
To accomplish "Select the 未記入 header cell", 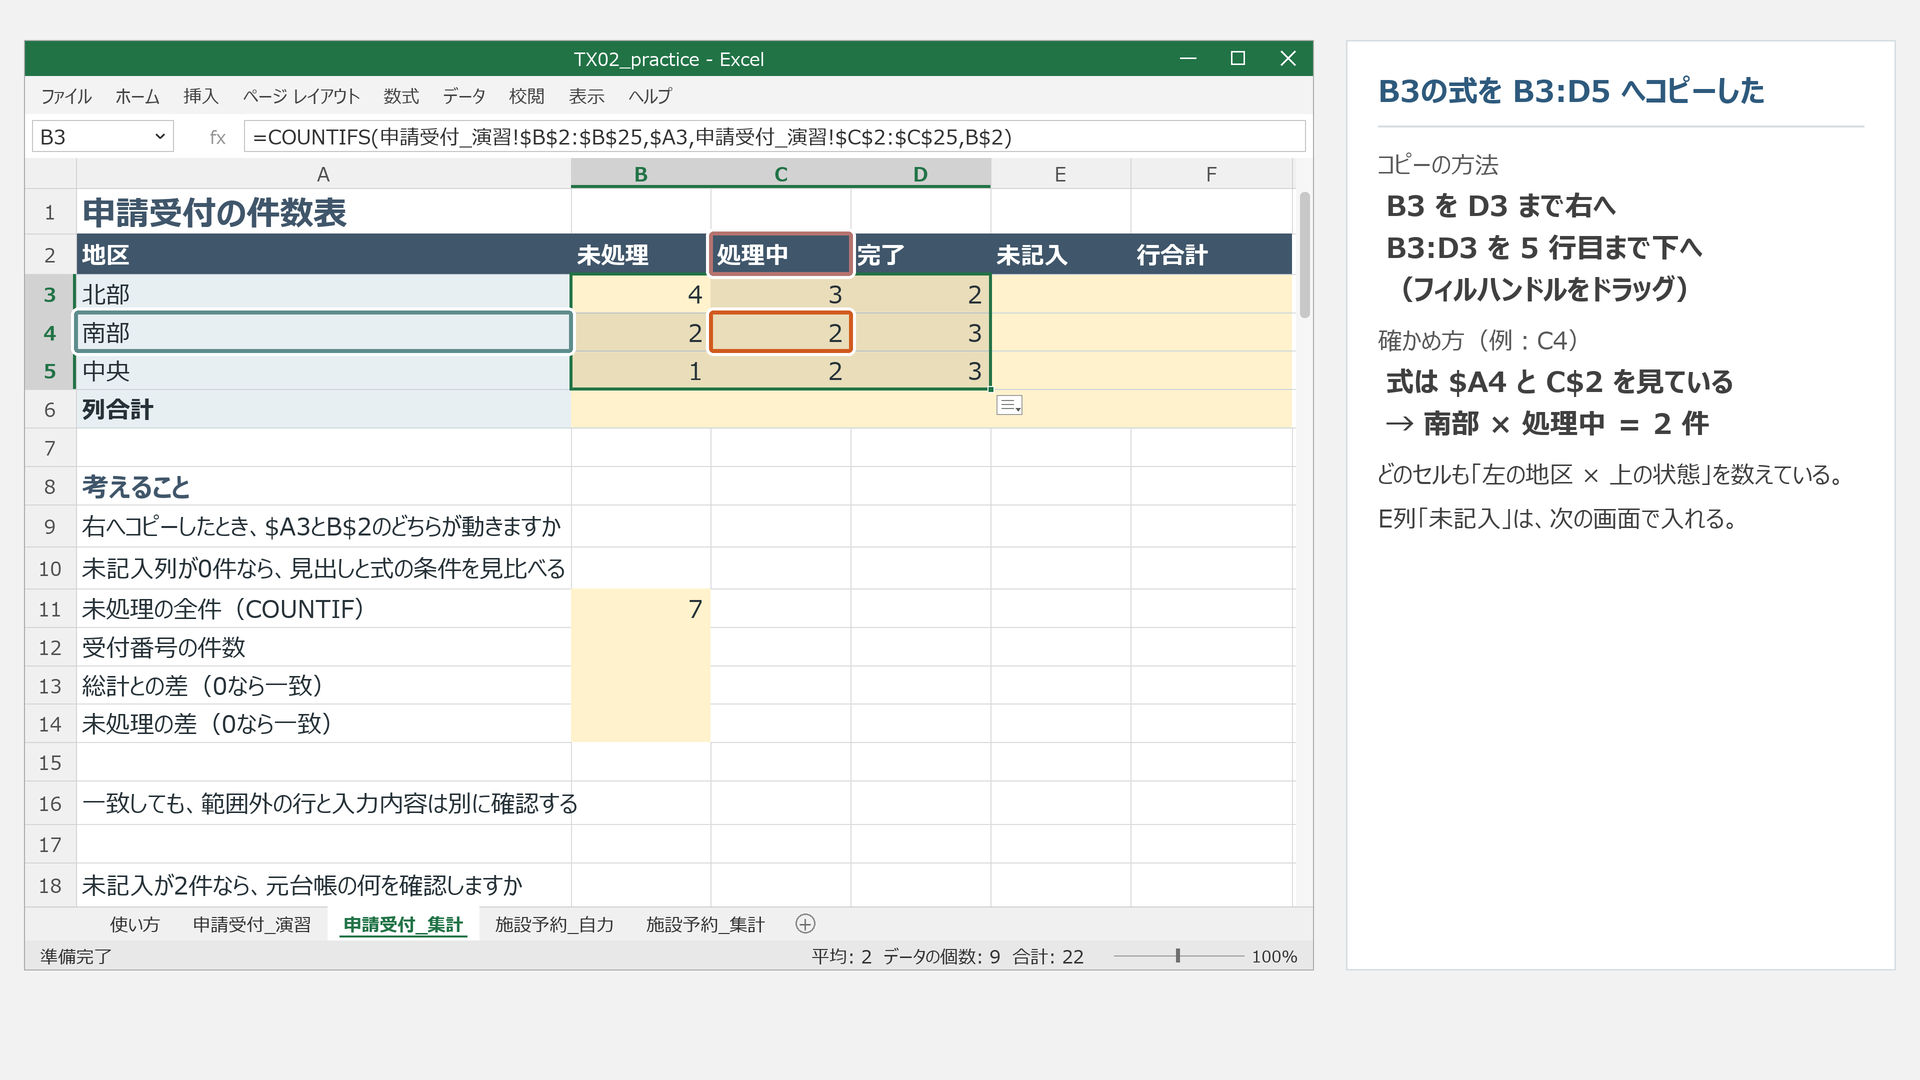I will (1061, 255).
